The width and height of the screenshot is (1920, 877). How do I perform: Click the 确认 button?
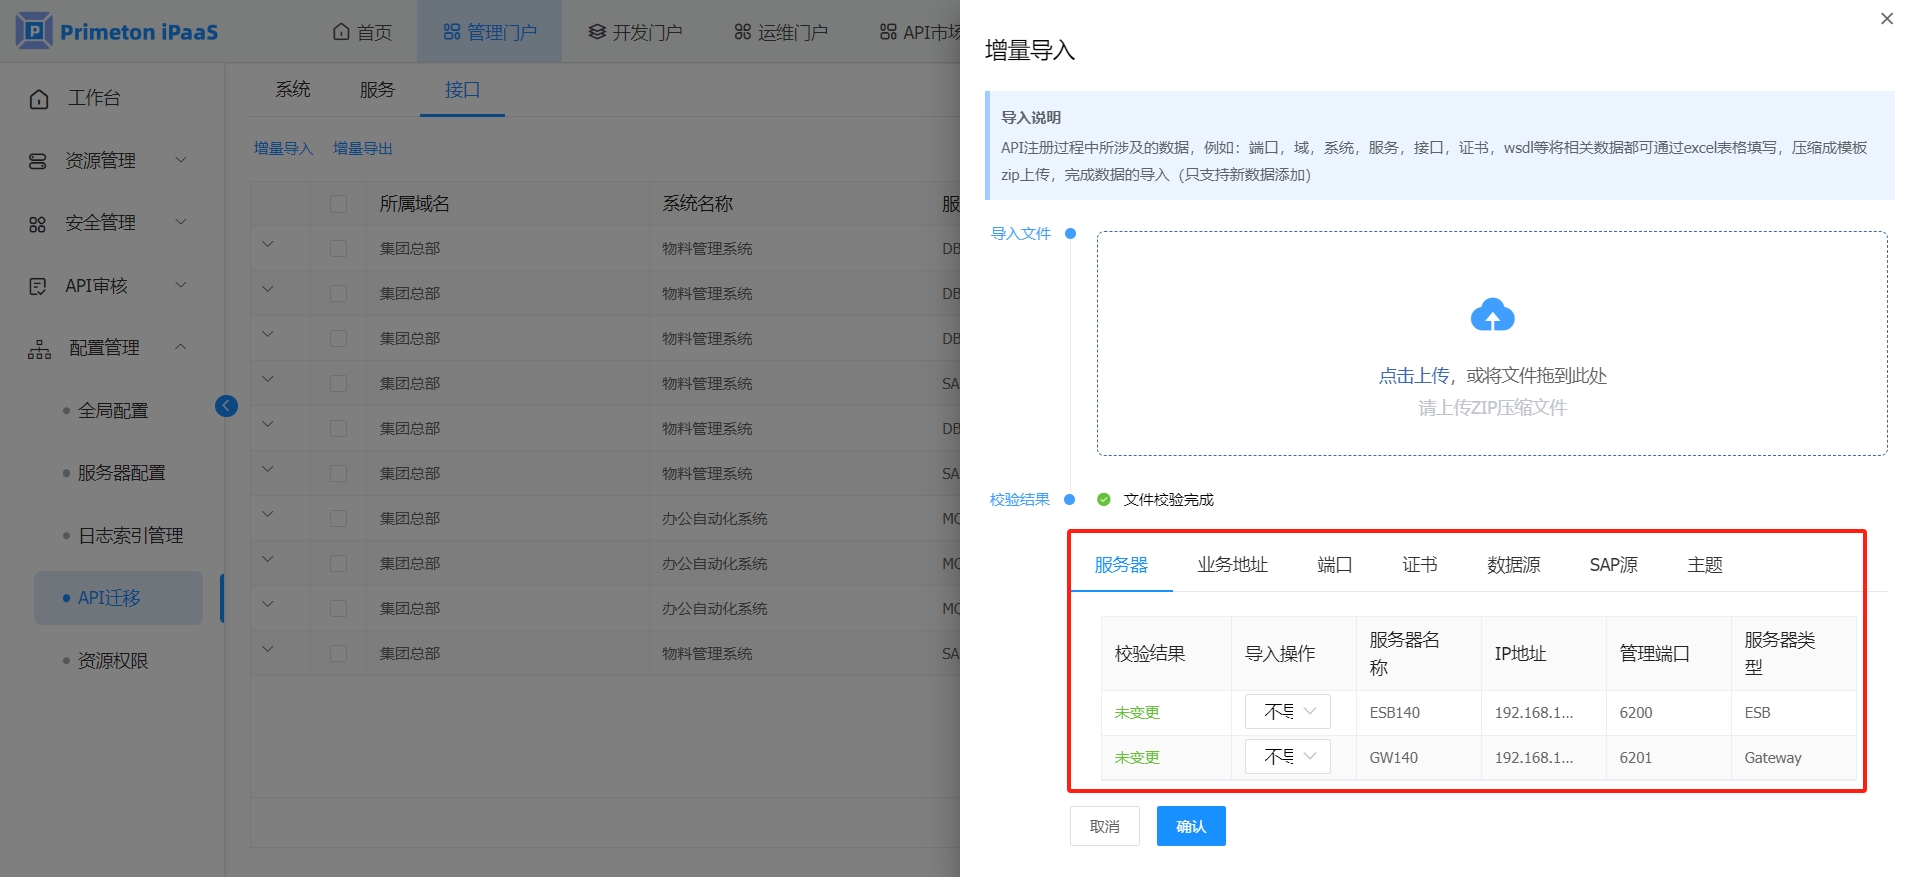tap(1190, 826)
